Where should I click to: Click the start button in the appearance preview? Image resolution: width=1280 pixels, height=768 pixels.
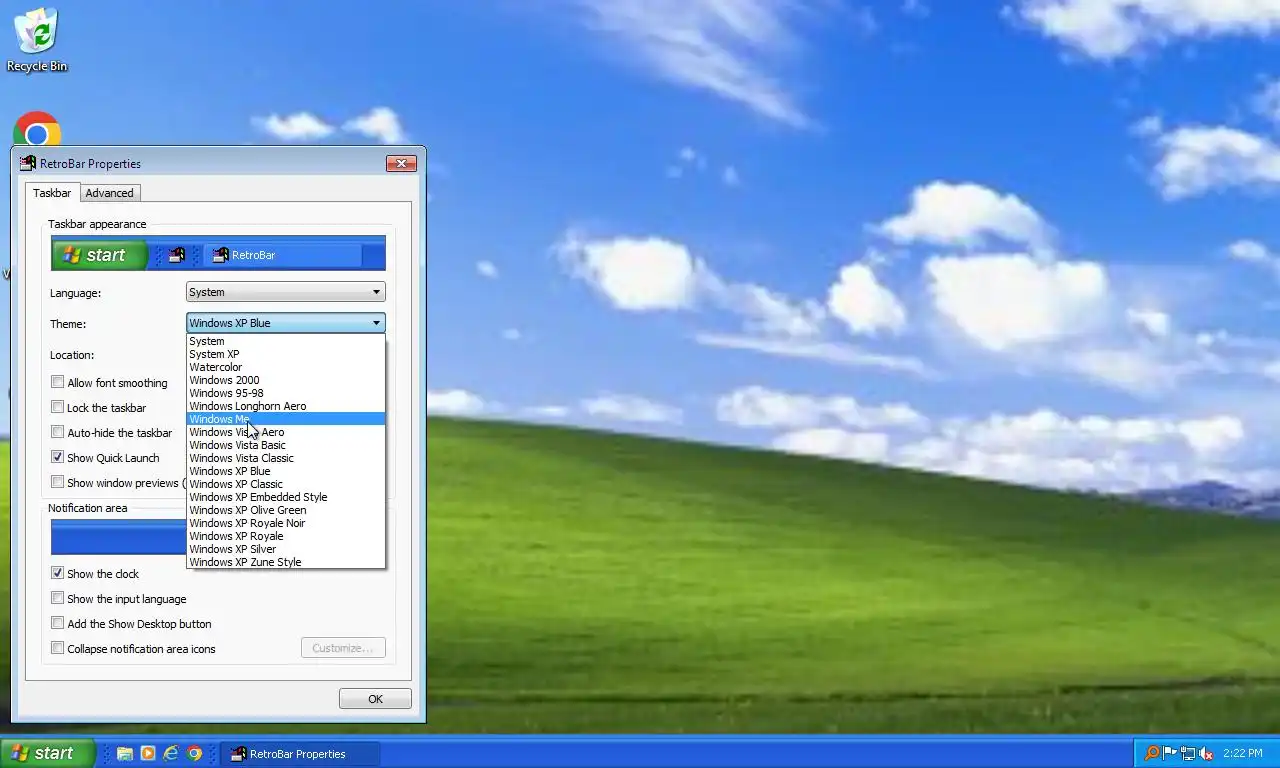[x=99, y=255]
